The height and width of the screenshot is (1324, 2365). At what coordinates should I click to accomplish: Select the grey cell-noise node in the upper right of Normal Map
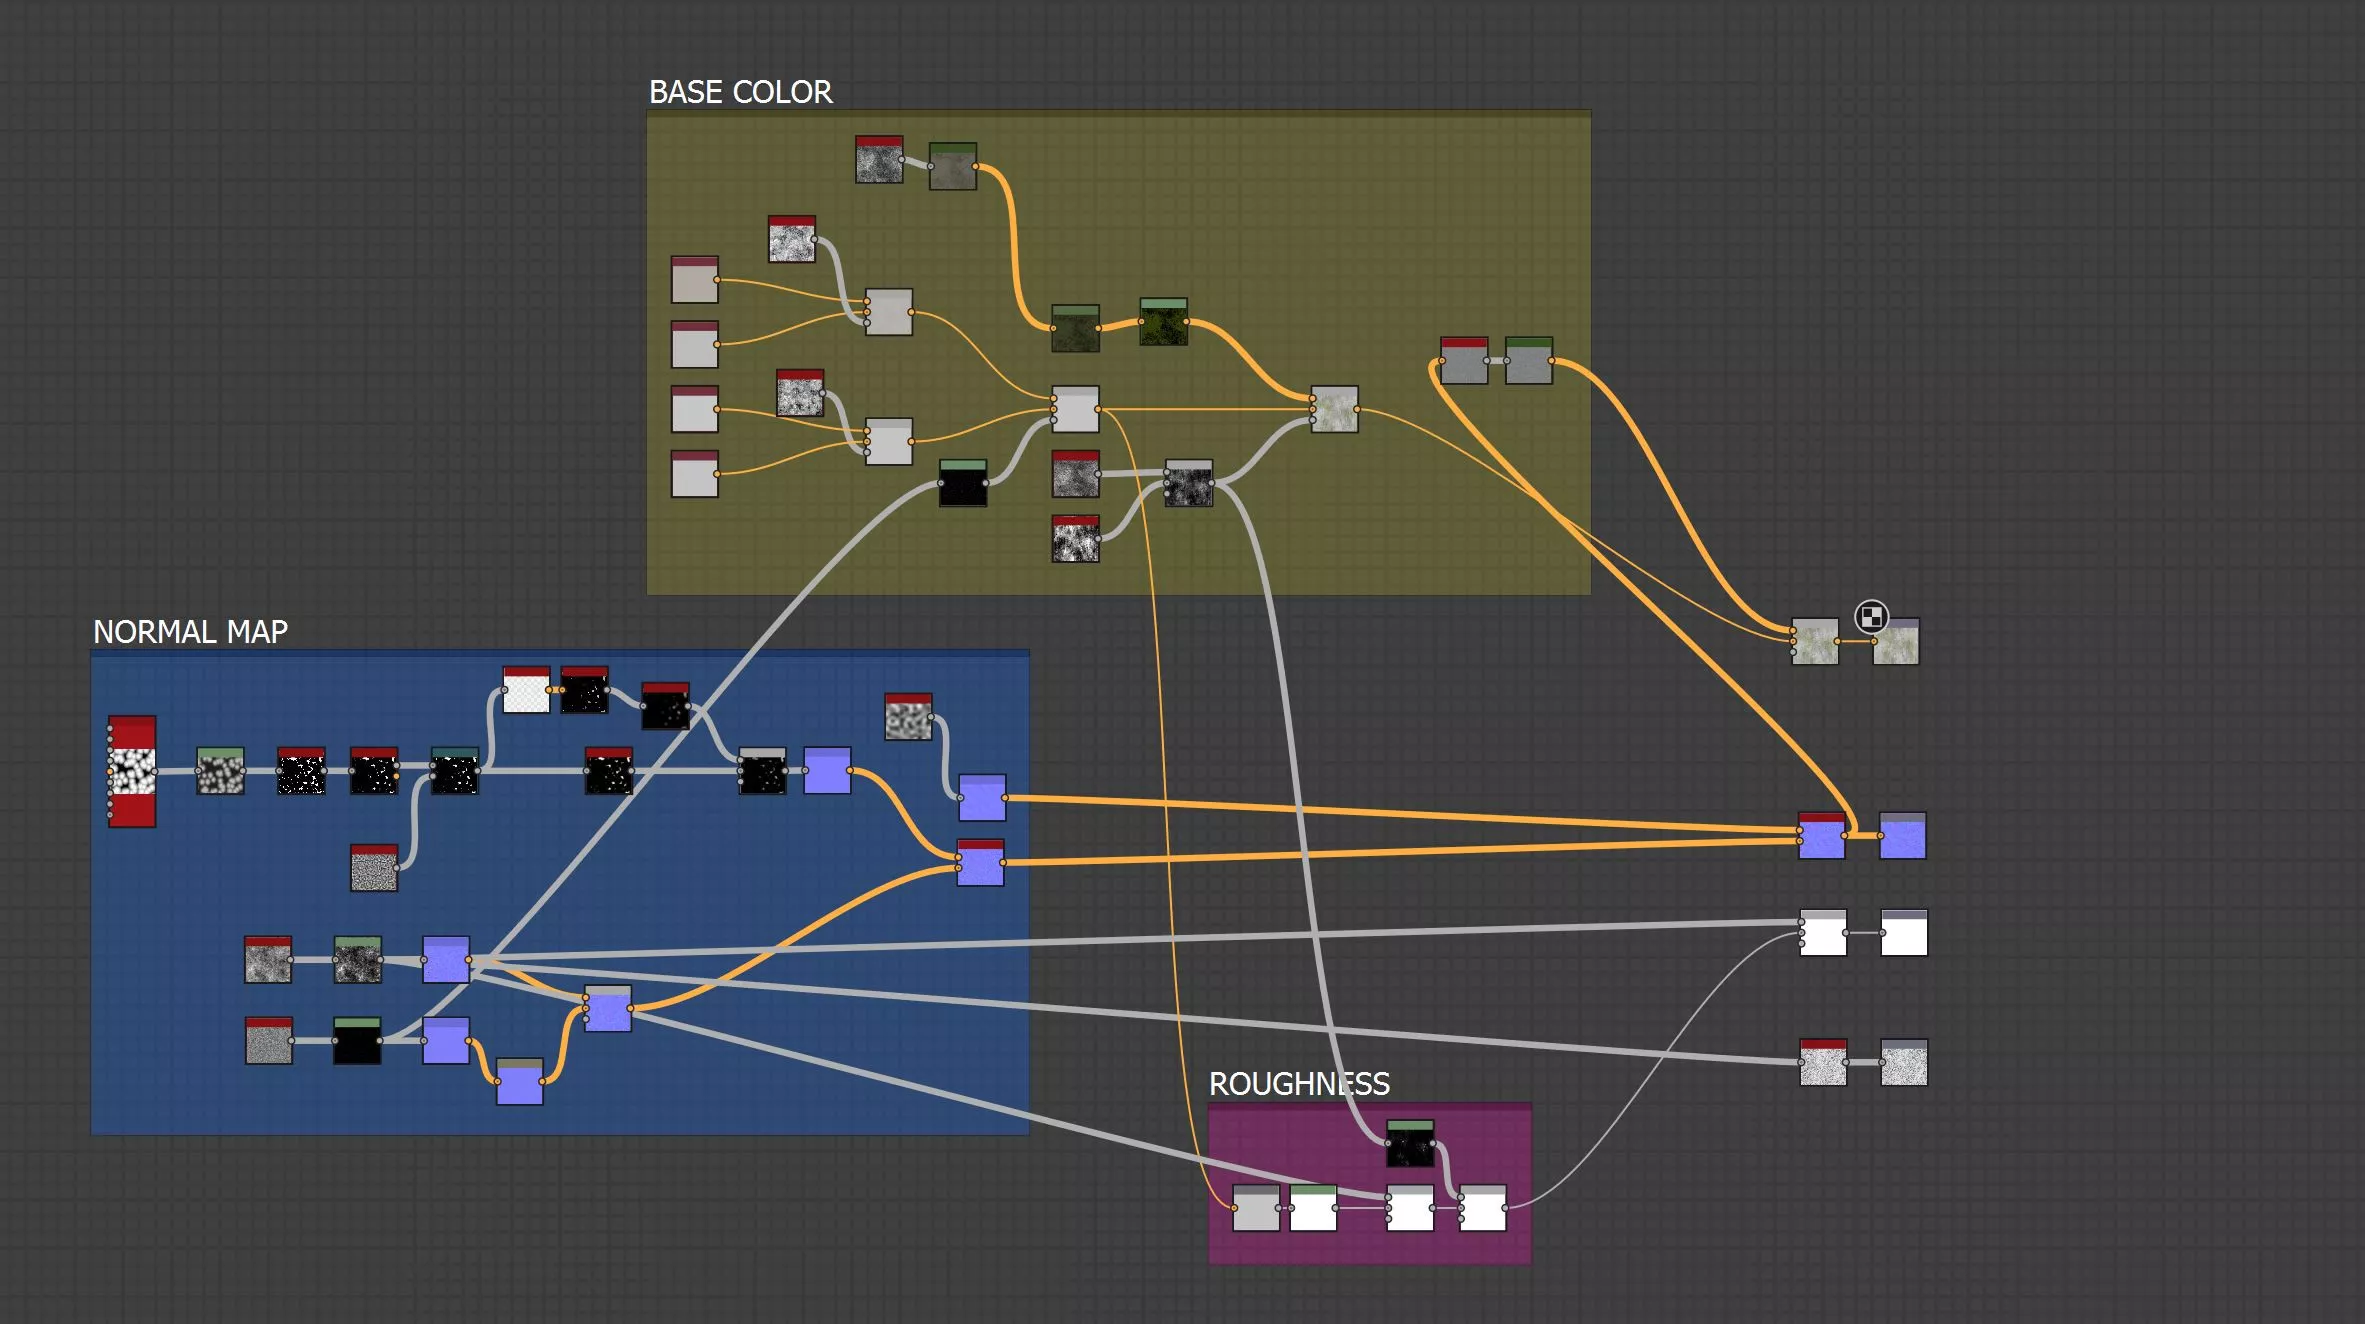pos(908,718)
